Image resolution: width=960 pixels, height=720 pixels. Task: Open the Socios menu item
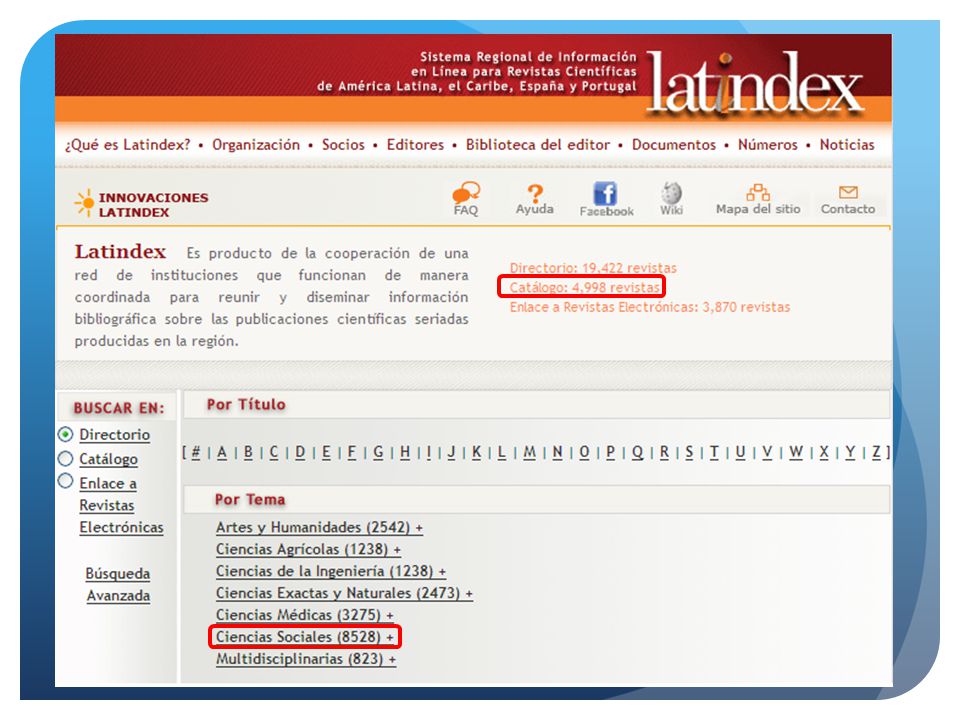pos(343,145)
